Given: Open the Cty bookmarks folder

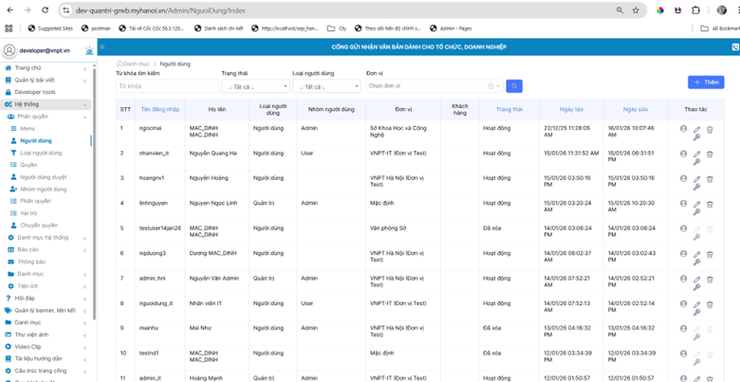Looking at the screenshot, I should click(337, 28).
